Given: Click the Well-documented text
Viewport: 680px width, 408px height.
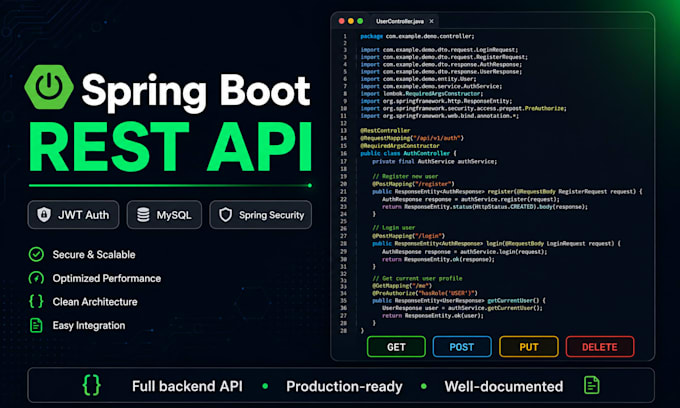Looking at the screenshot, I should coord(504,386).
